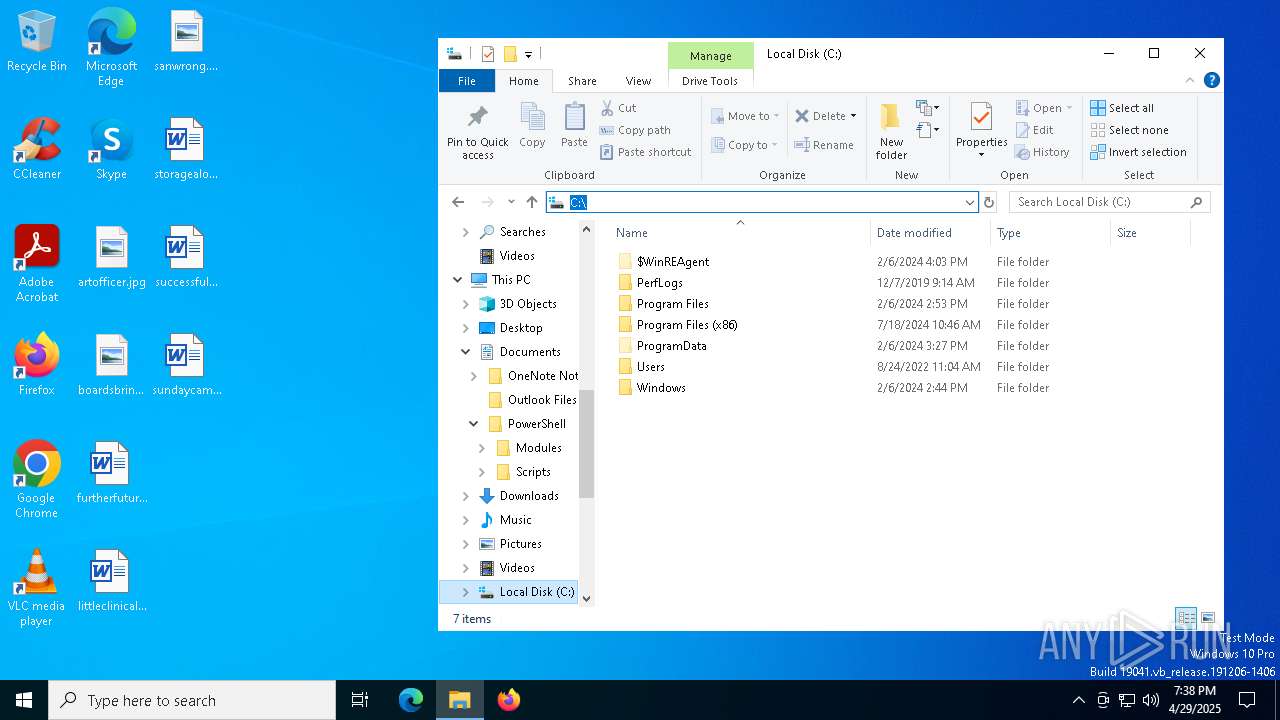The width and height of the screenshot is (1280, 720).
Task: Collapse This PC tree node
Action: click(458, 280)
